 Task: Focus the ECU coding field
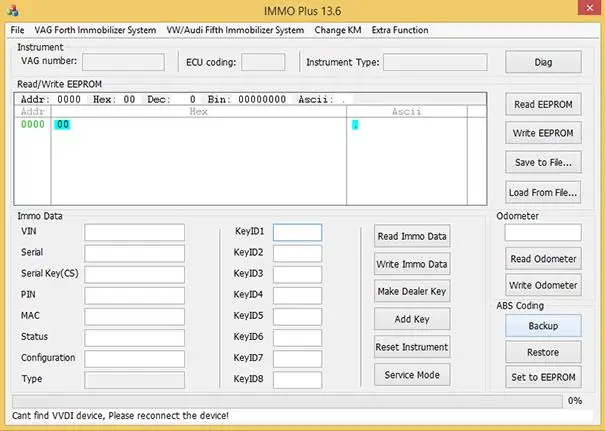pos(263,62)
